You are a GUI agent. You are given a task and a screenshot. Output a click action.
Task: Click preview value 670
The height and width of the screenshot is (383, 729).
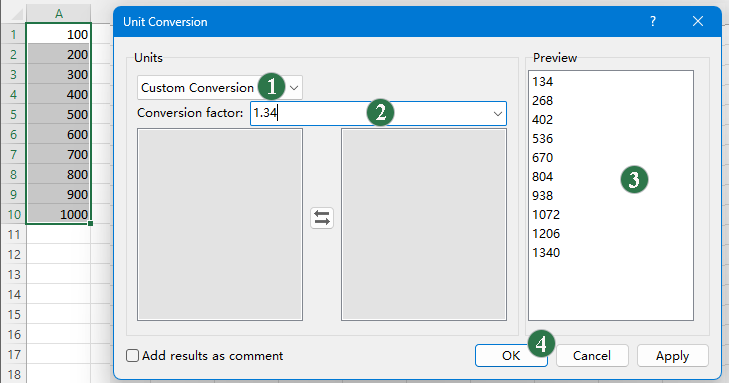tap(543, 158)
